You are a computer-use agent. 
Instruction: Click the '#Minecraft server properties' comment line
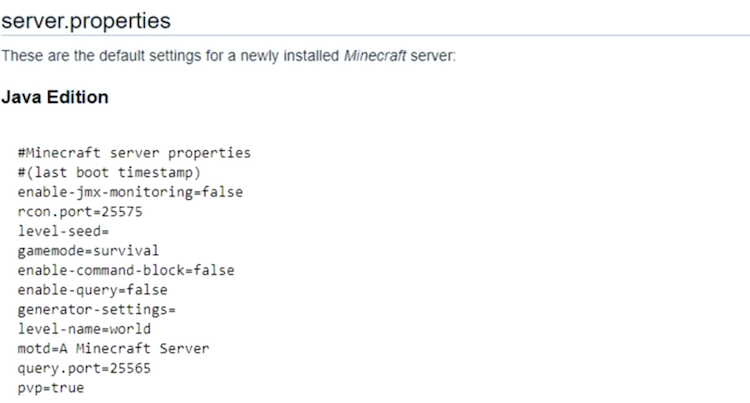pos(134,153)
